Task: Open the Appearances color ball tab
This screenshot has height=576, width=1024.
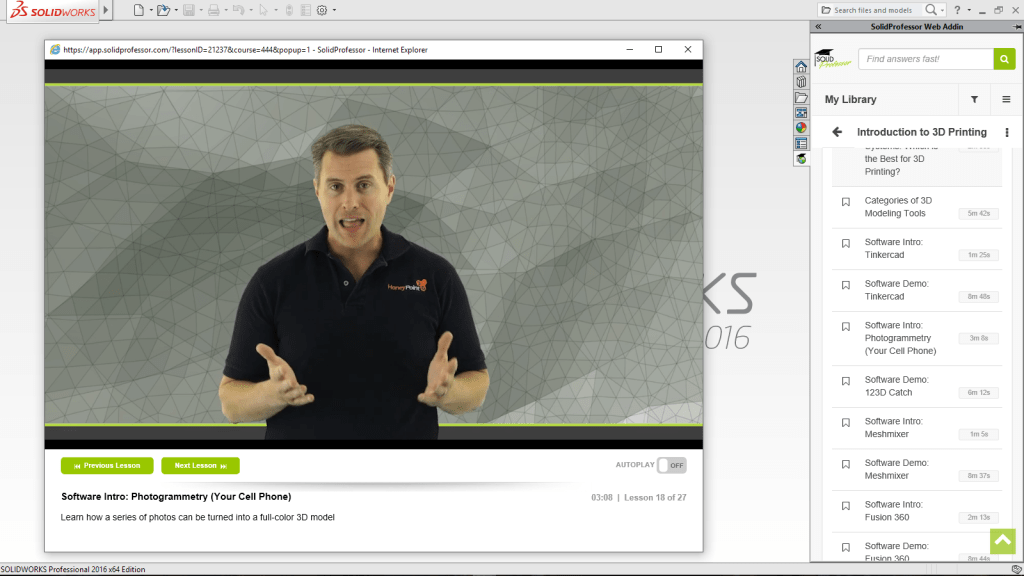Action: [x=801, y=128]
